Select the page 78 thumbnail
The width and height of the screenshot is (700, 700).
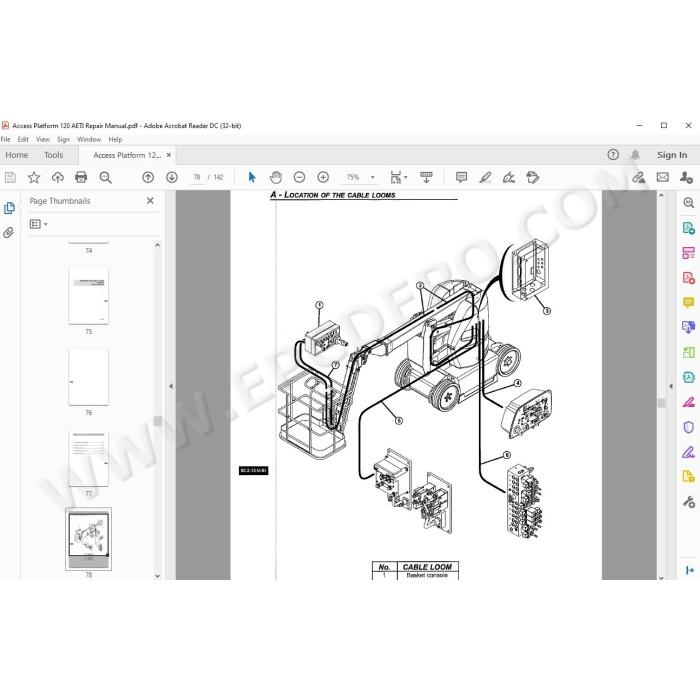click(88, 539)
